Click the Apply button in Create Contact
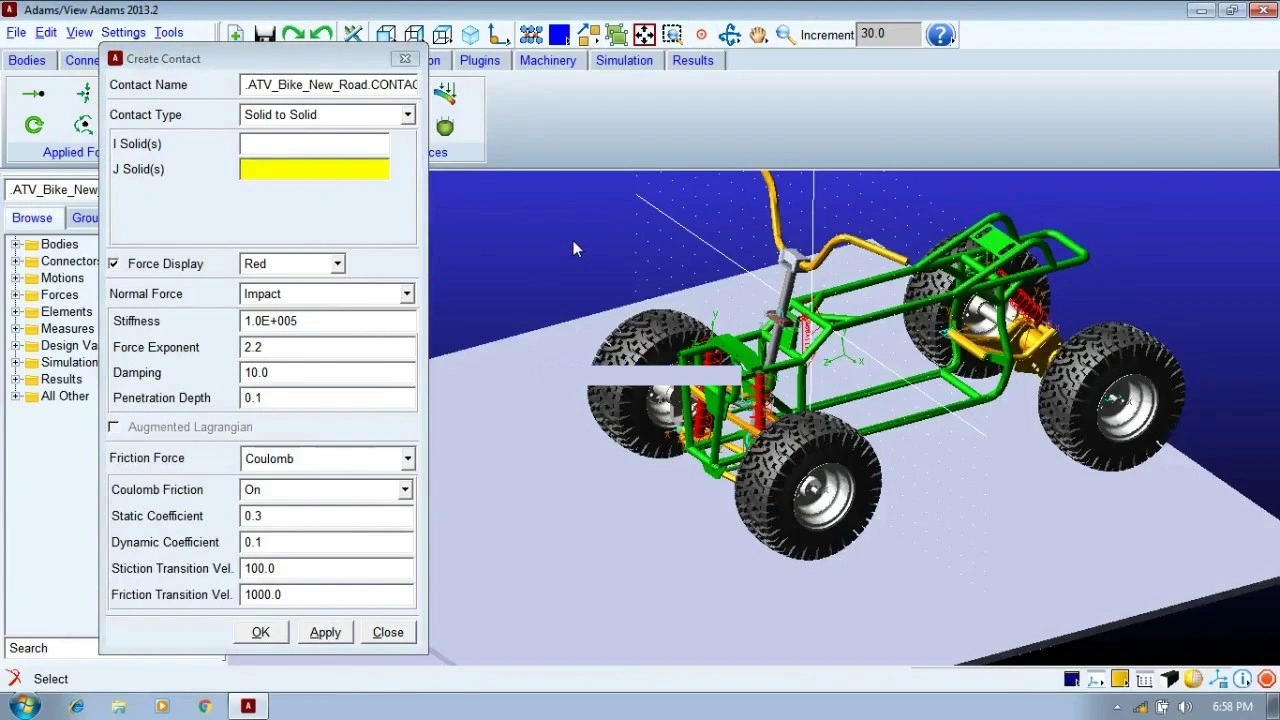This screenshot has width=1280, height=720. click(x=325, y=633)
